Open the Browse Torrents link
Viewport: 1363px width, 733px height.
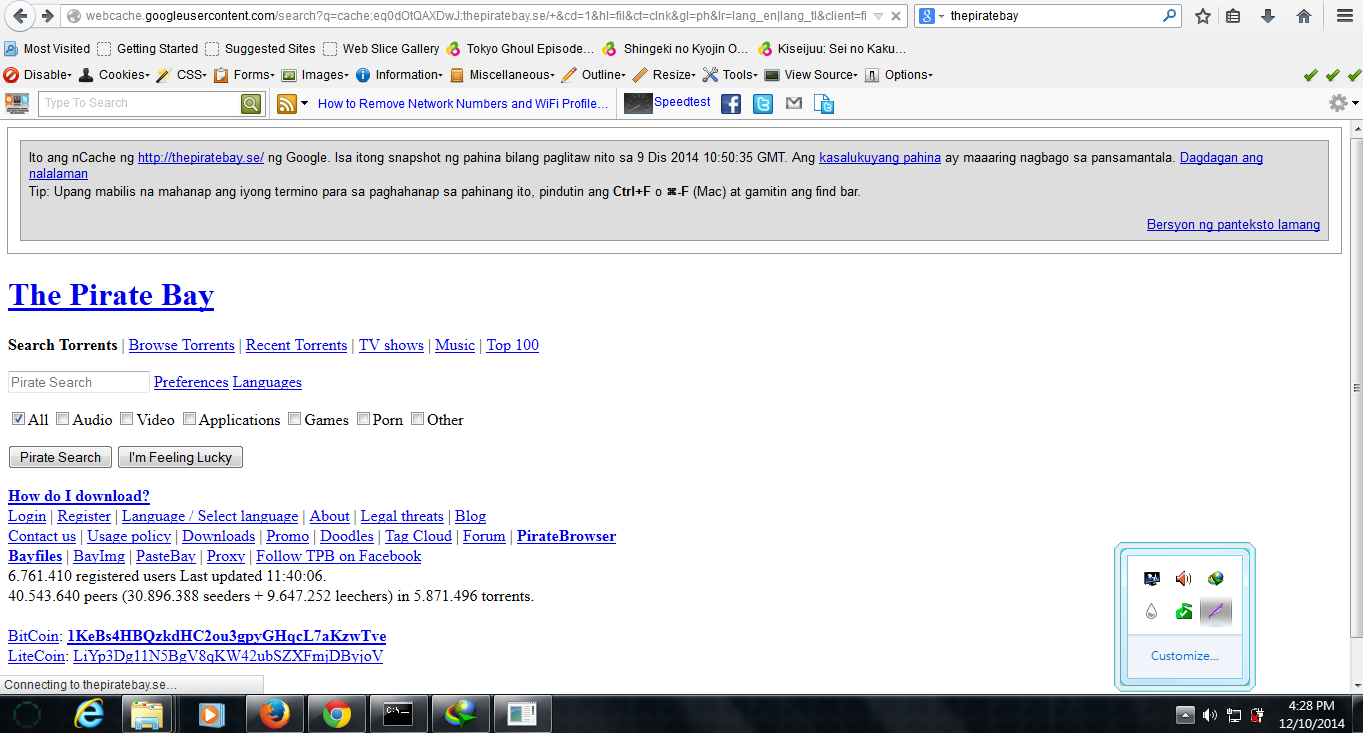coord(182,345)
